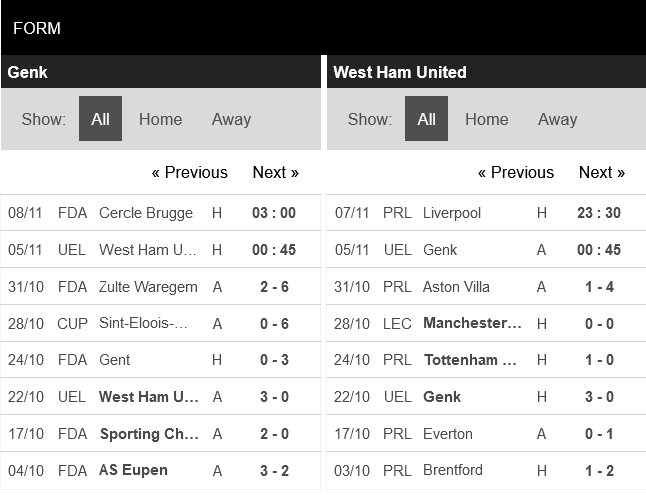
Task: View the Aston Villa 1 - 4 result
Action: pyautogui.click(x=456, y=287)
